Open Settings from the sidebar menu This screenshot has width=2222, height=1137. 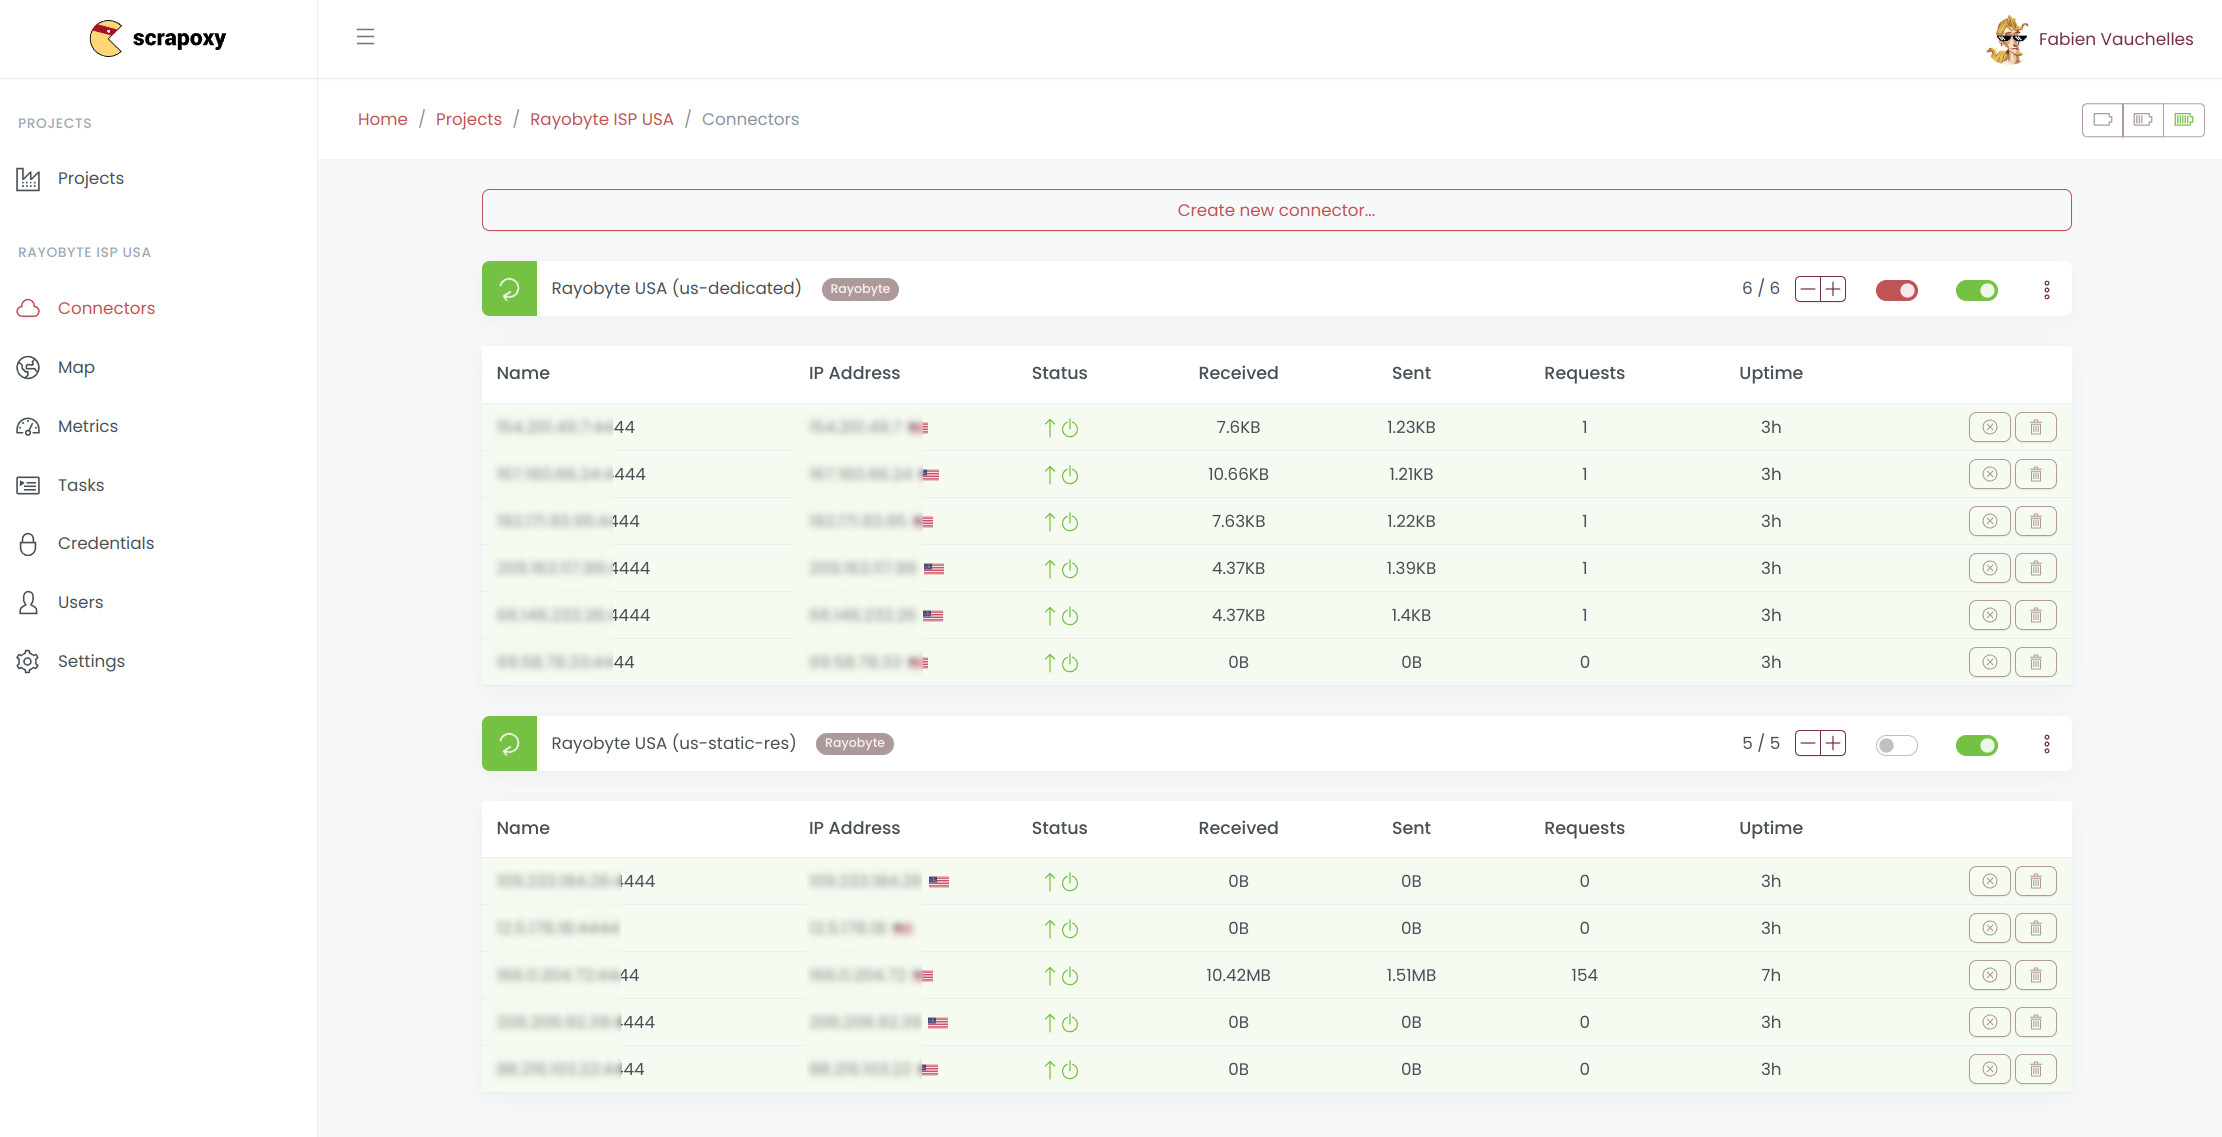point(90,661)
